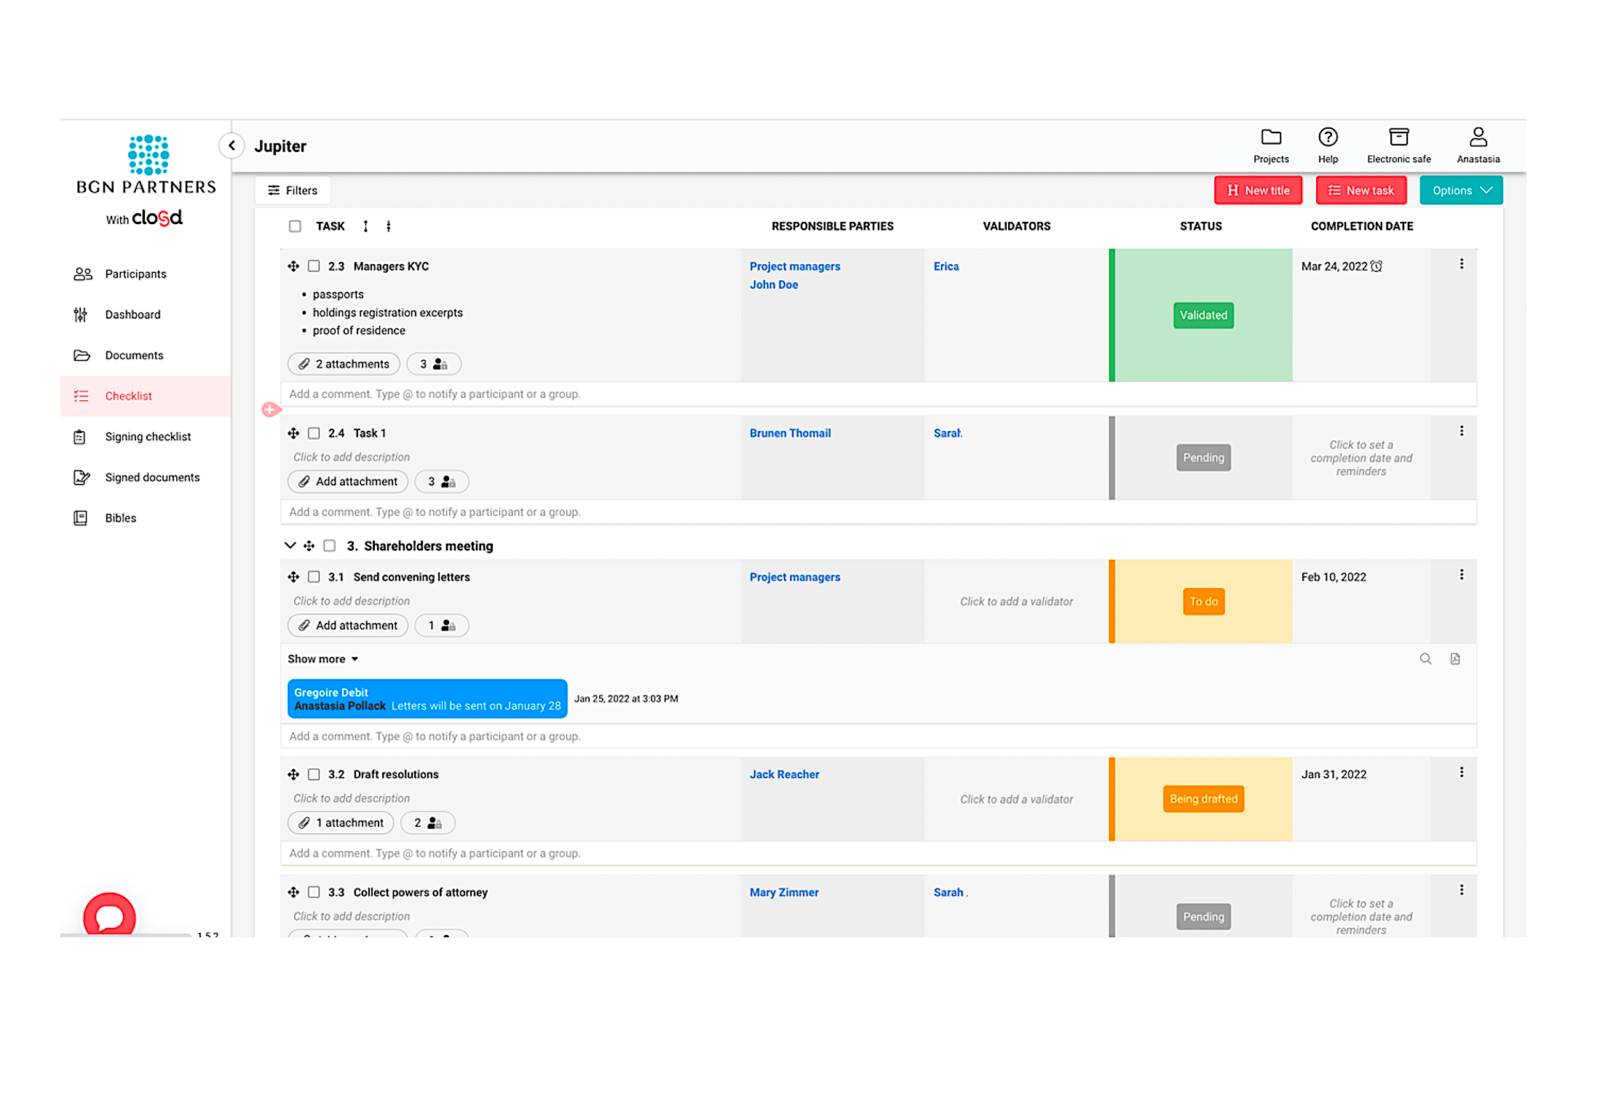
Task: Check the select-all checkbox beside TASK header
Action: click(x=295, y=226)
